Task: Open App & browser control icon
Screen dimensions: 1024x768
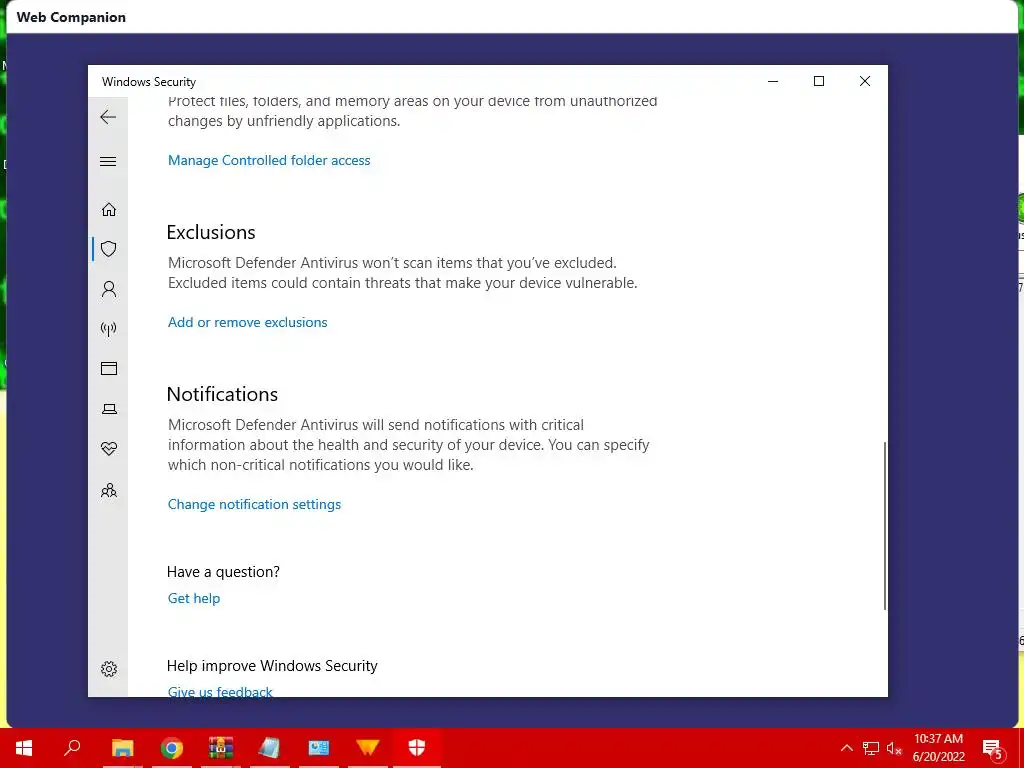Action: [108, 368]
